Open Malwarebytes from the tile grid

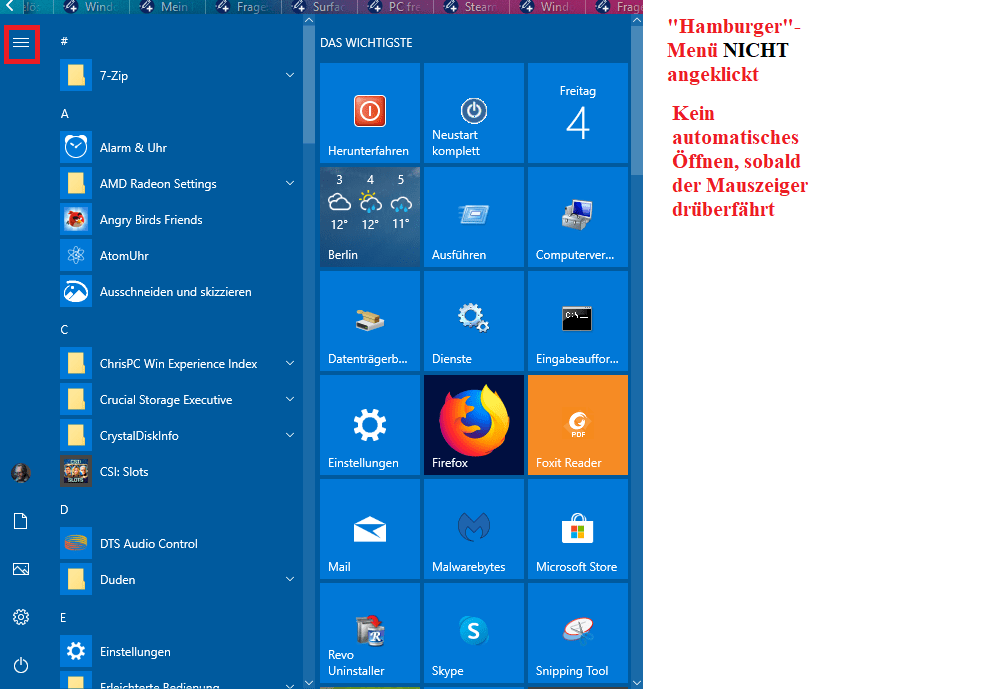[473, 528]
